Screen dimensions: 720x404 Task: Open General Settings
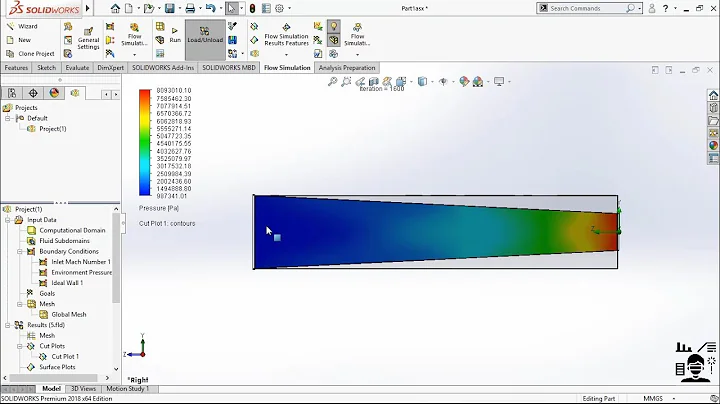pos(88,38)
